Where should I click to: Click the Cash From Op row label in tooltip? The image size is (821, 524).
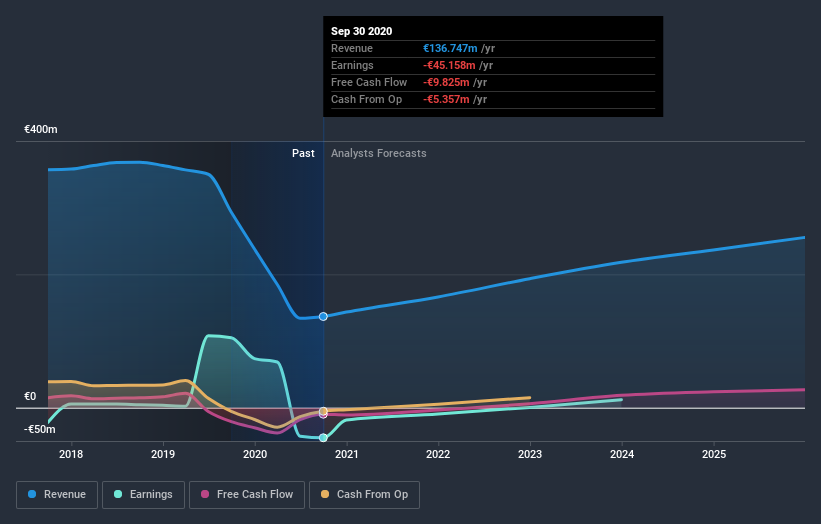click(x=367, y=99)
